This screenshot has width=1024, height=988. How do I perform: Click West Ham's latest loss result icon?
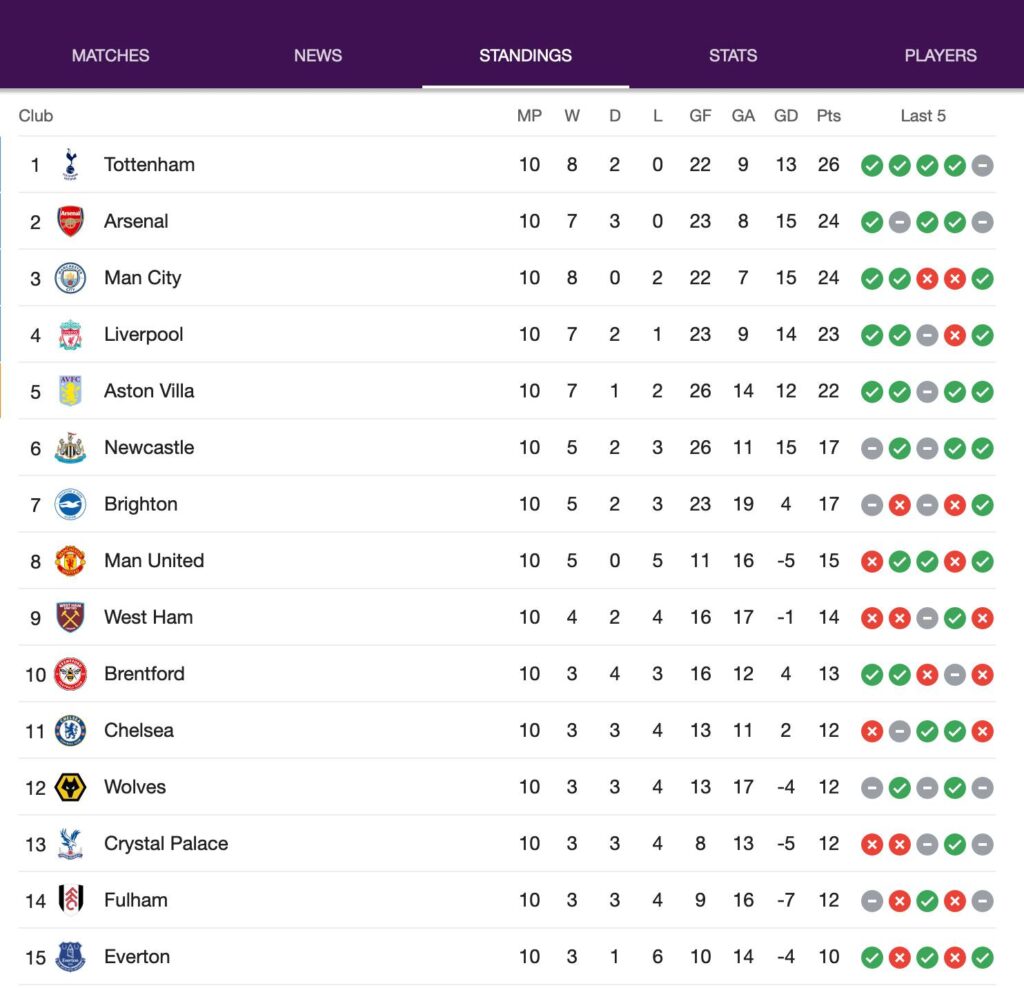[x=982, y=618]
